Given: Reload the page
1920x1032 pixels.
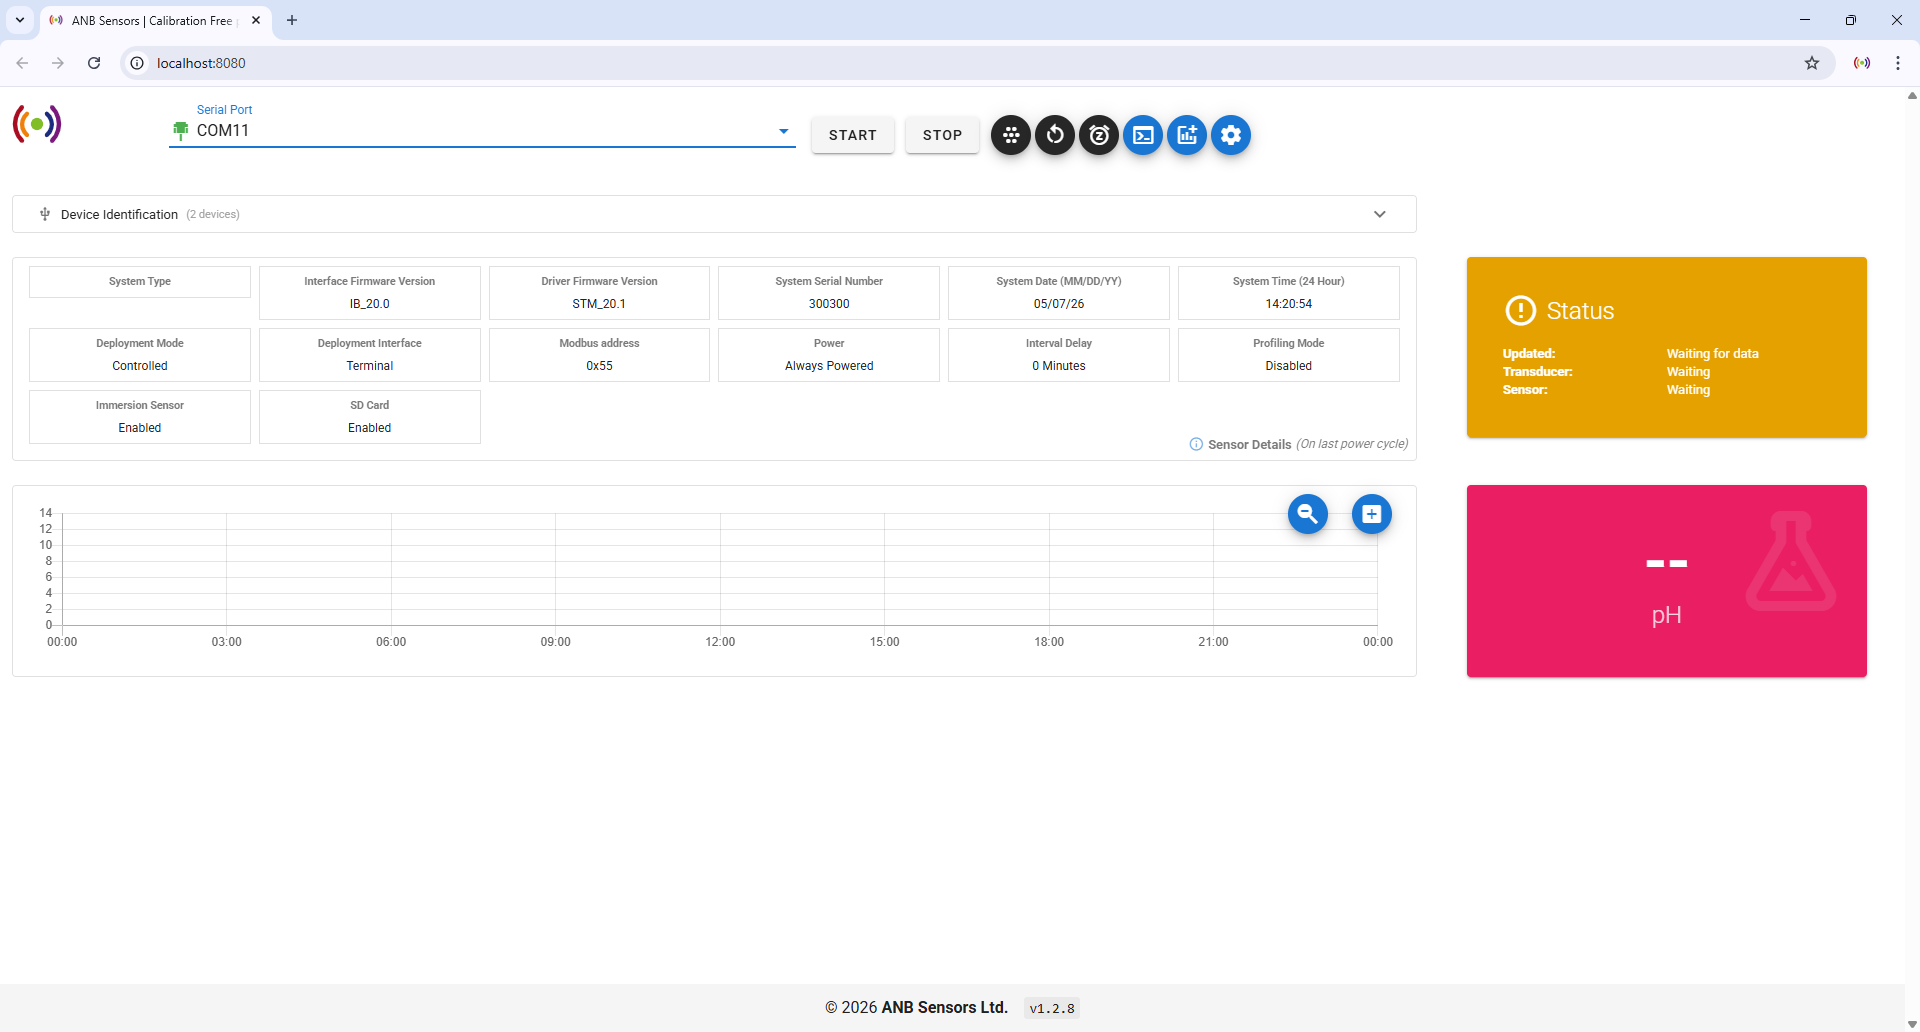Looking at the screenshot, I should [94, 63].
